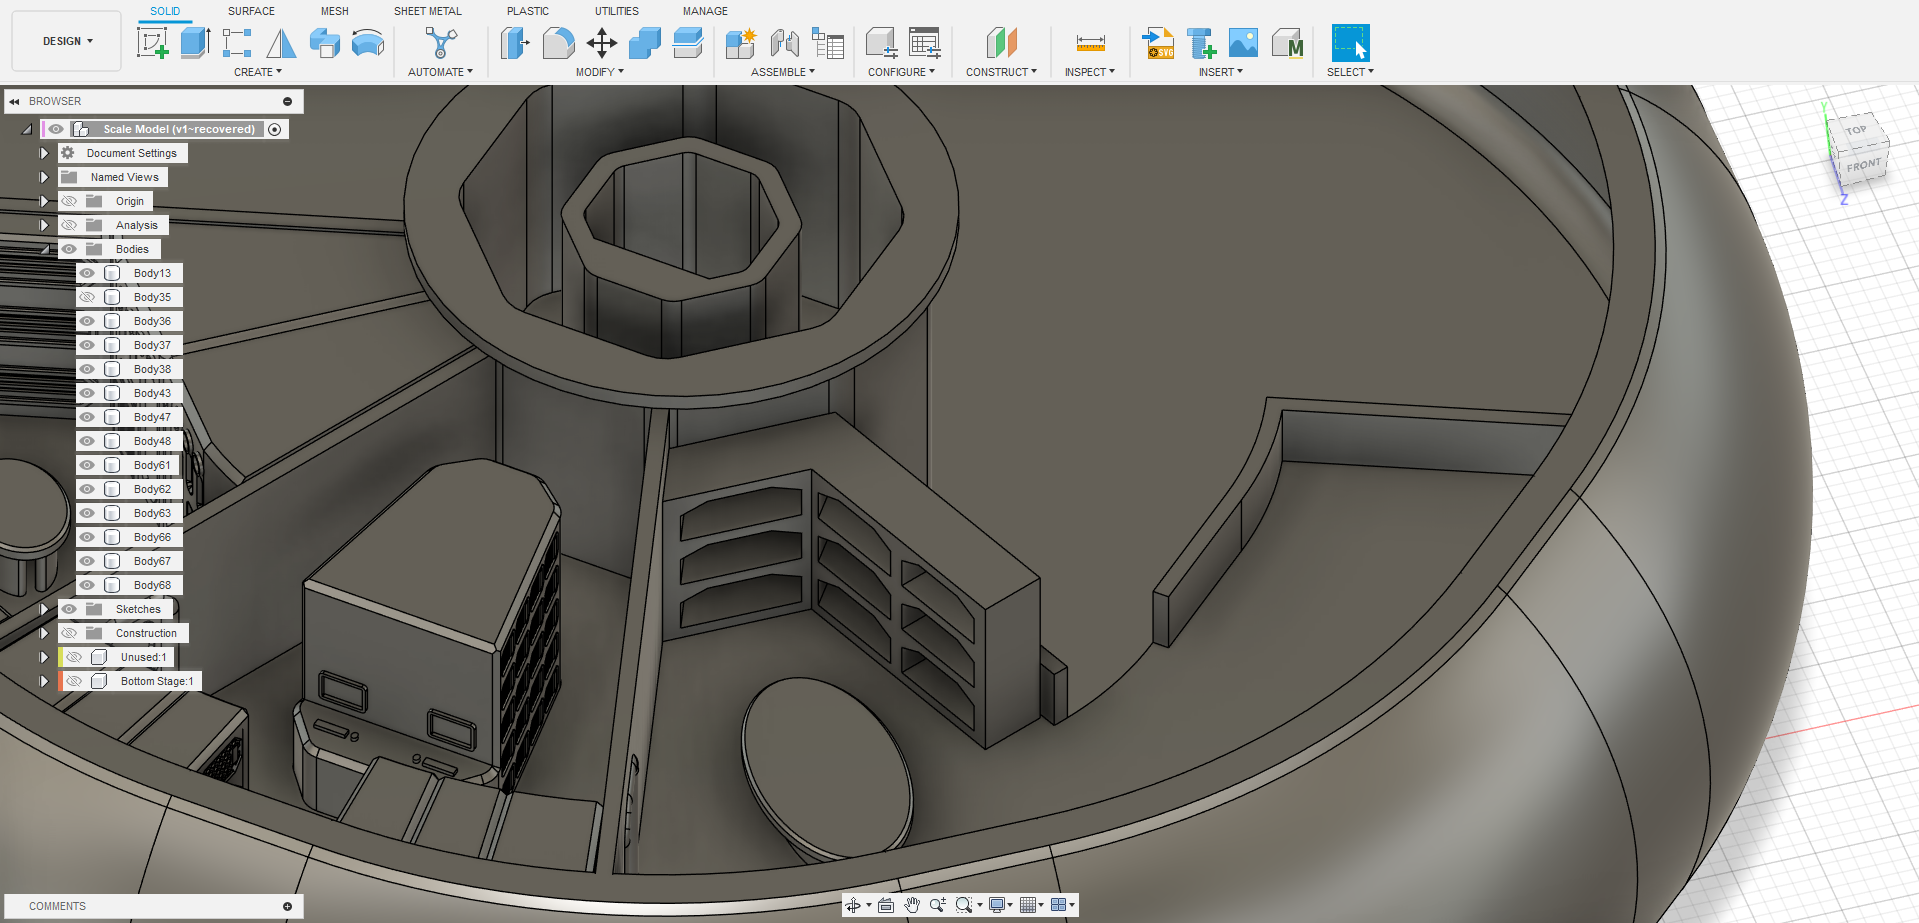Select the Create Sketch tool
Image resolution: width=1919 pixels, height=923 pixels.
click(x=152, y=43)
